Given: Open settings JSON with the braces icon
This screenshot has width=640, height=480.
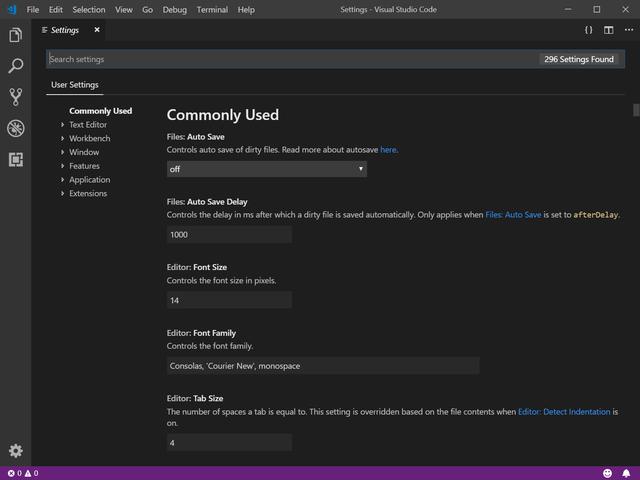Looking at the screenshot, I should tap(588, 30).
